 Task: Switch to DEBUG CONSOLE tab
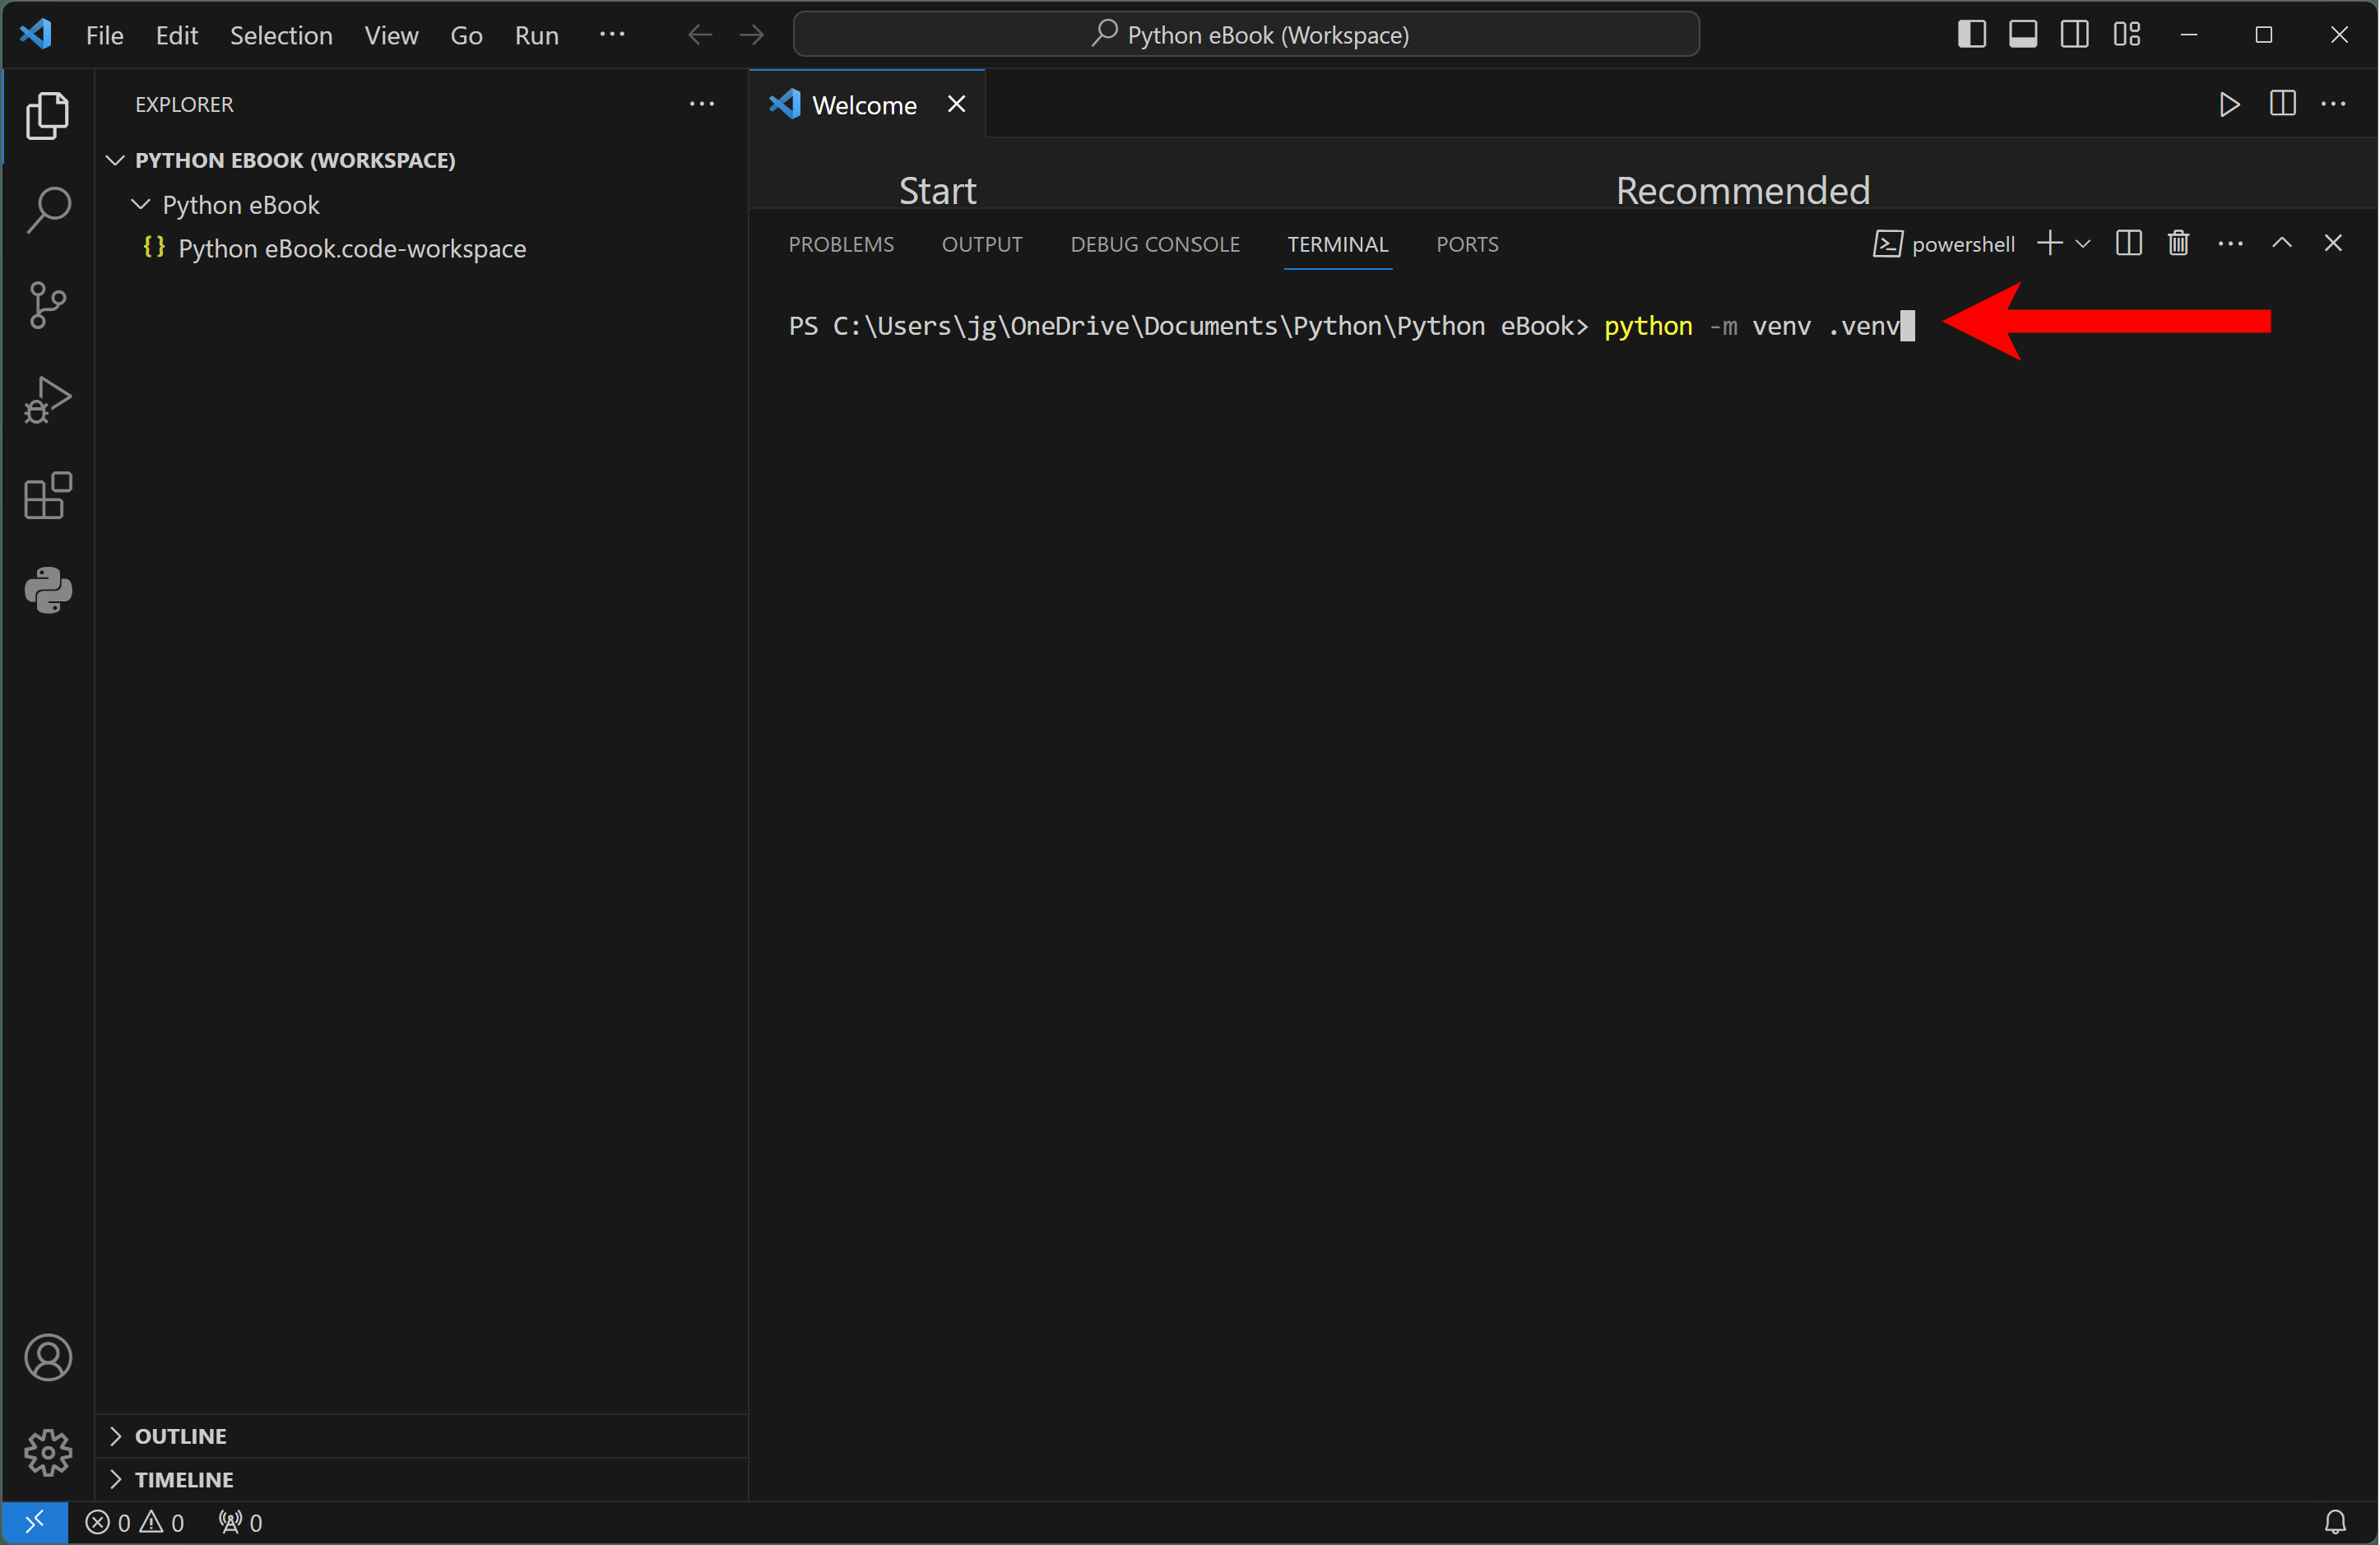[x=1155, y=244]
